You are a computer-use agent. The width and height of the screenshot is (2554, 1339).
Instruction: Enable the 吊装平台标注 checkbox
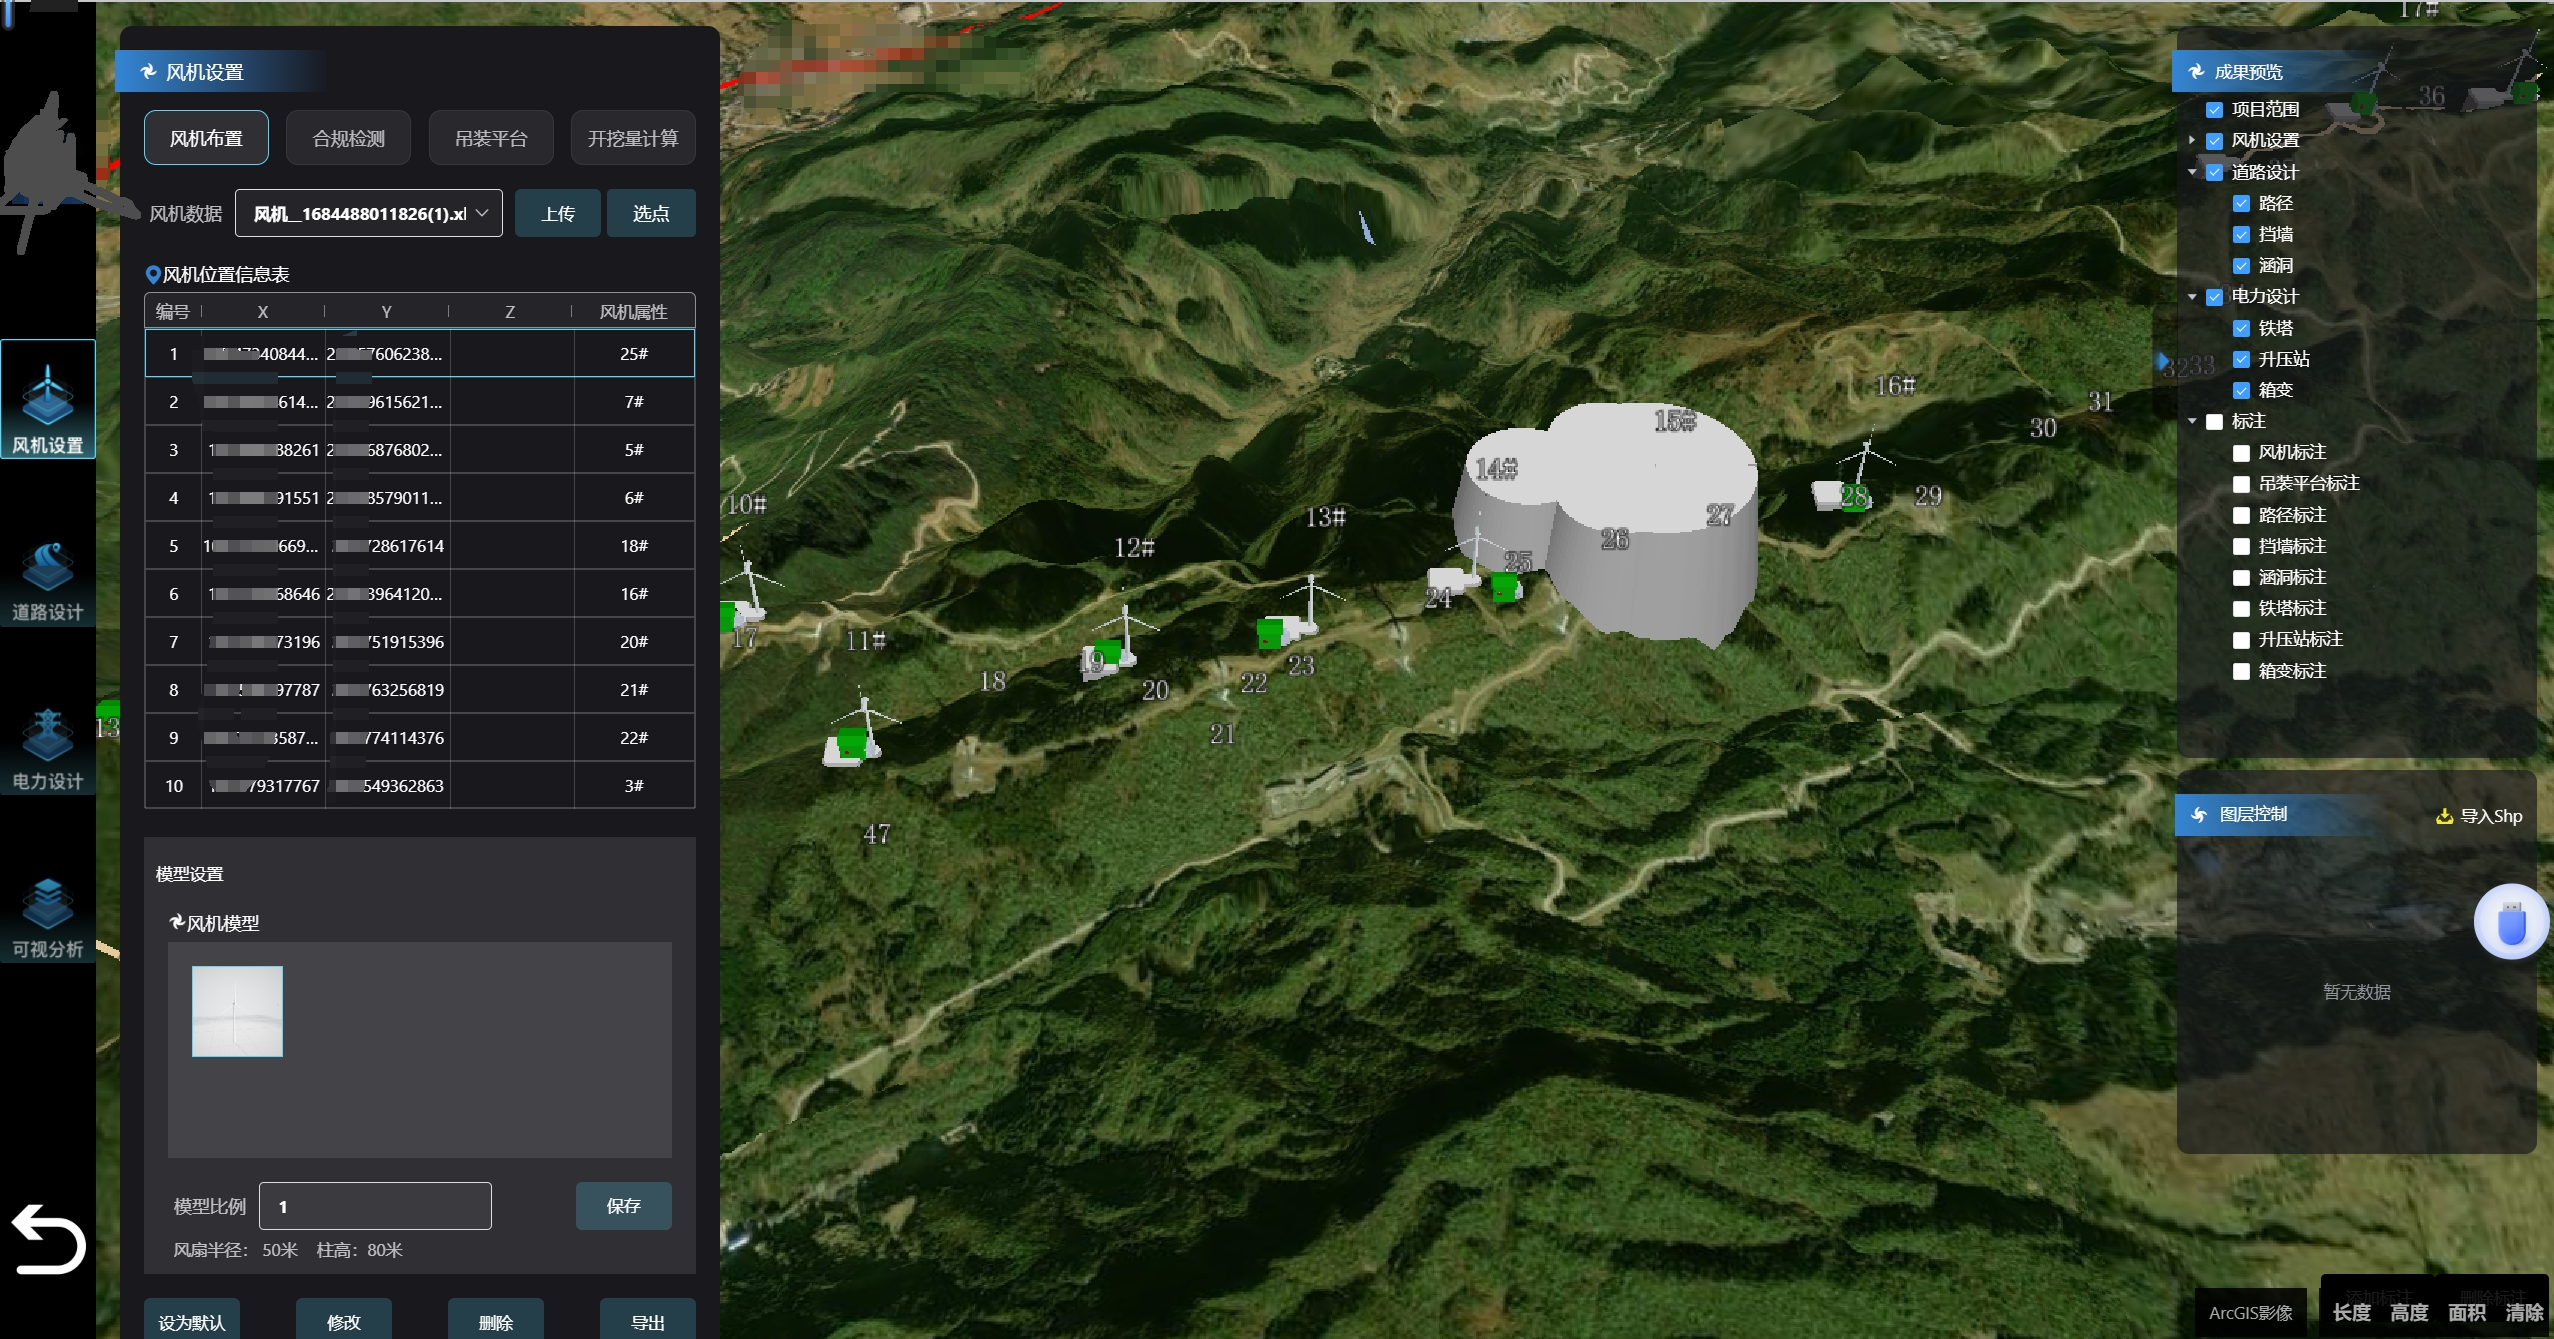(2241, 484)
